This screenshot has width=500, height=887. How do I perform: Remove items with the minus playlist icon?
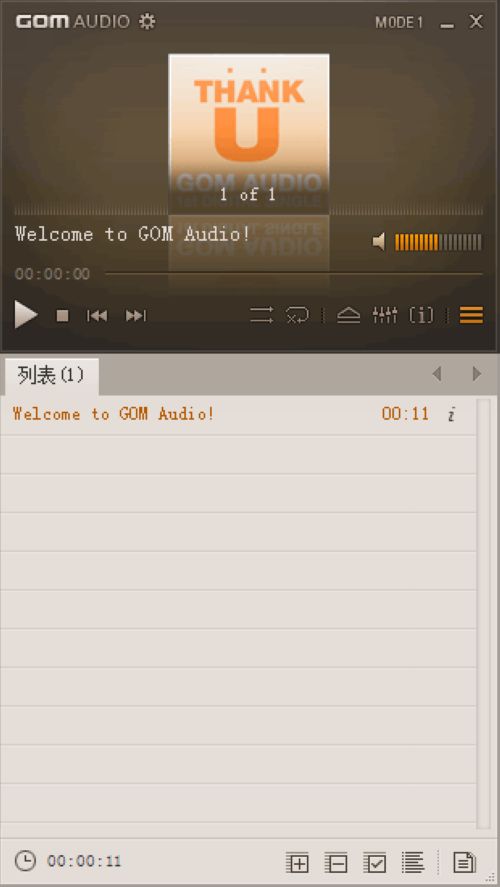(336, 863)
